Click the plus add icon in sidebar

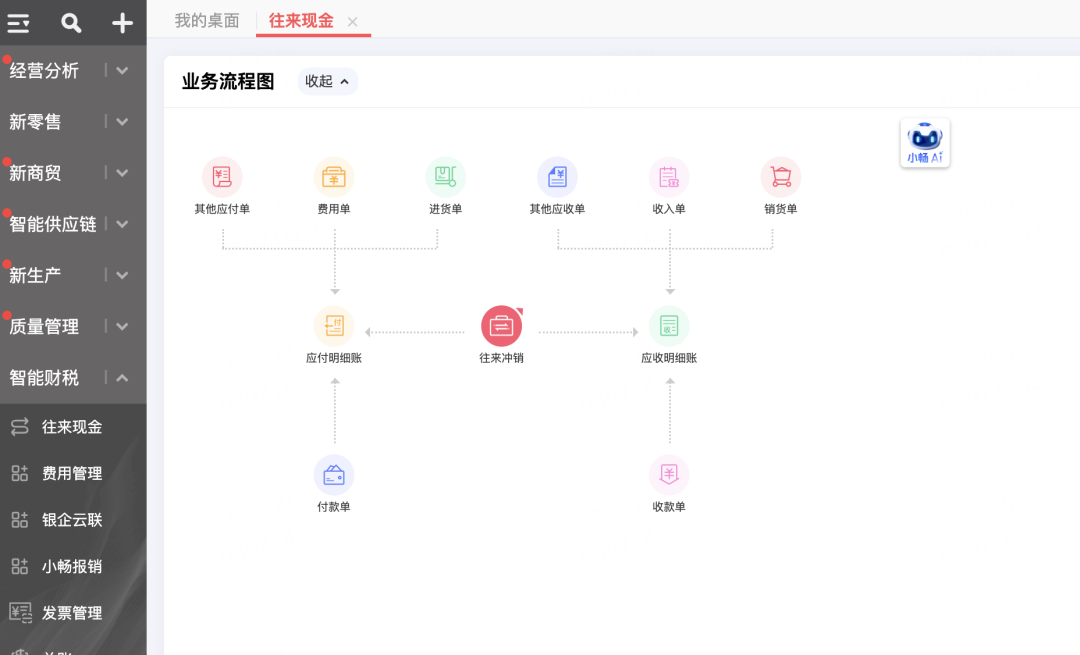tap(123, 23)
